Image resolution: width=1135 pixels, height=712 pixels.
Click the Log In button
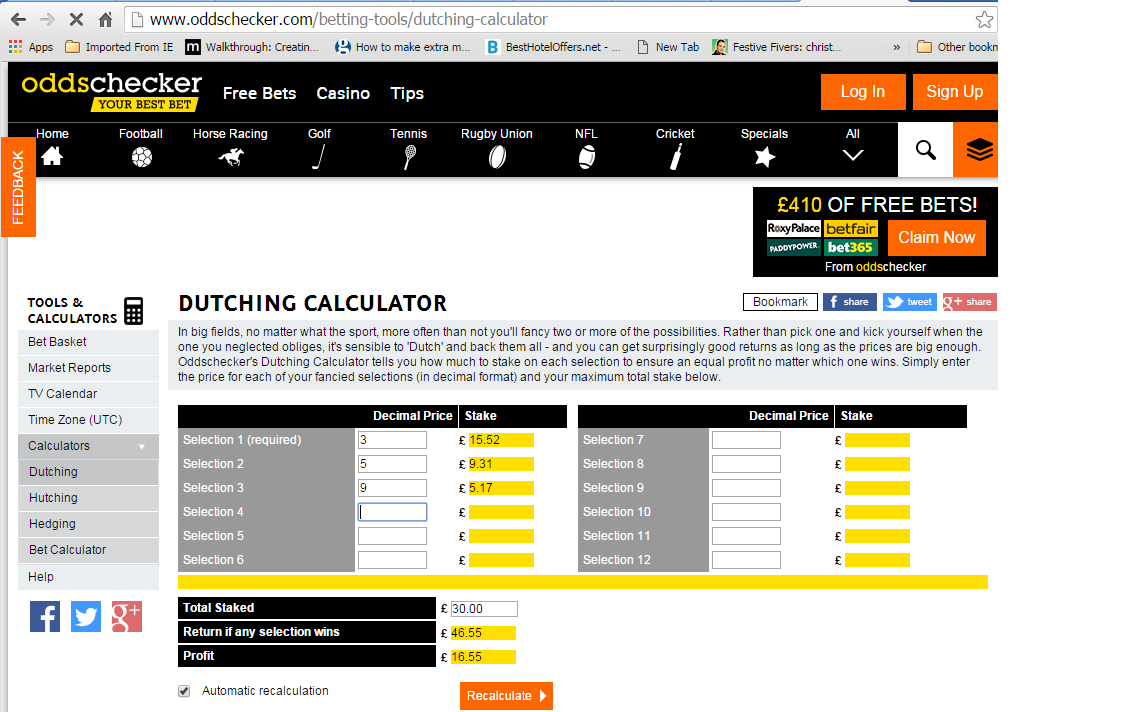coord(863,92)
